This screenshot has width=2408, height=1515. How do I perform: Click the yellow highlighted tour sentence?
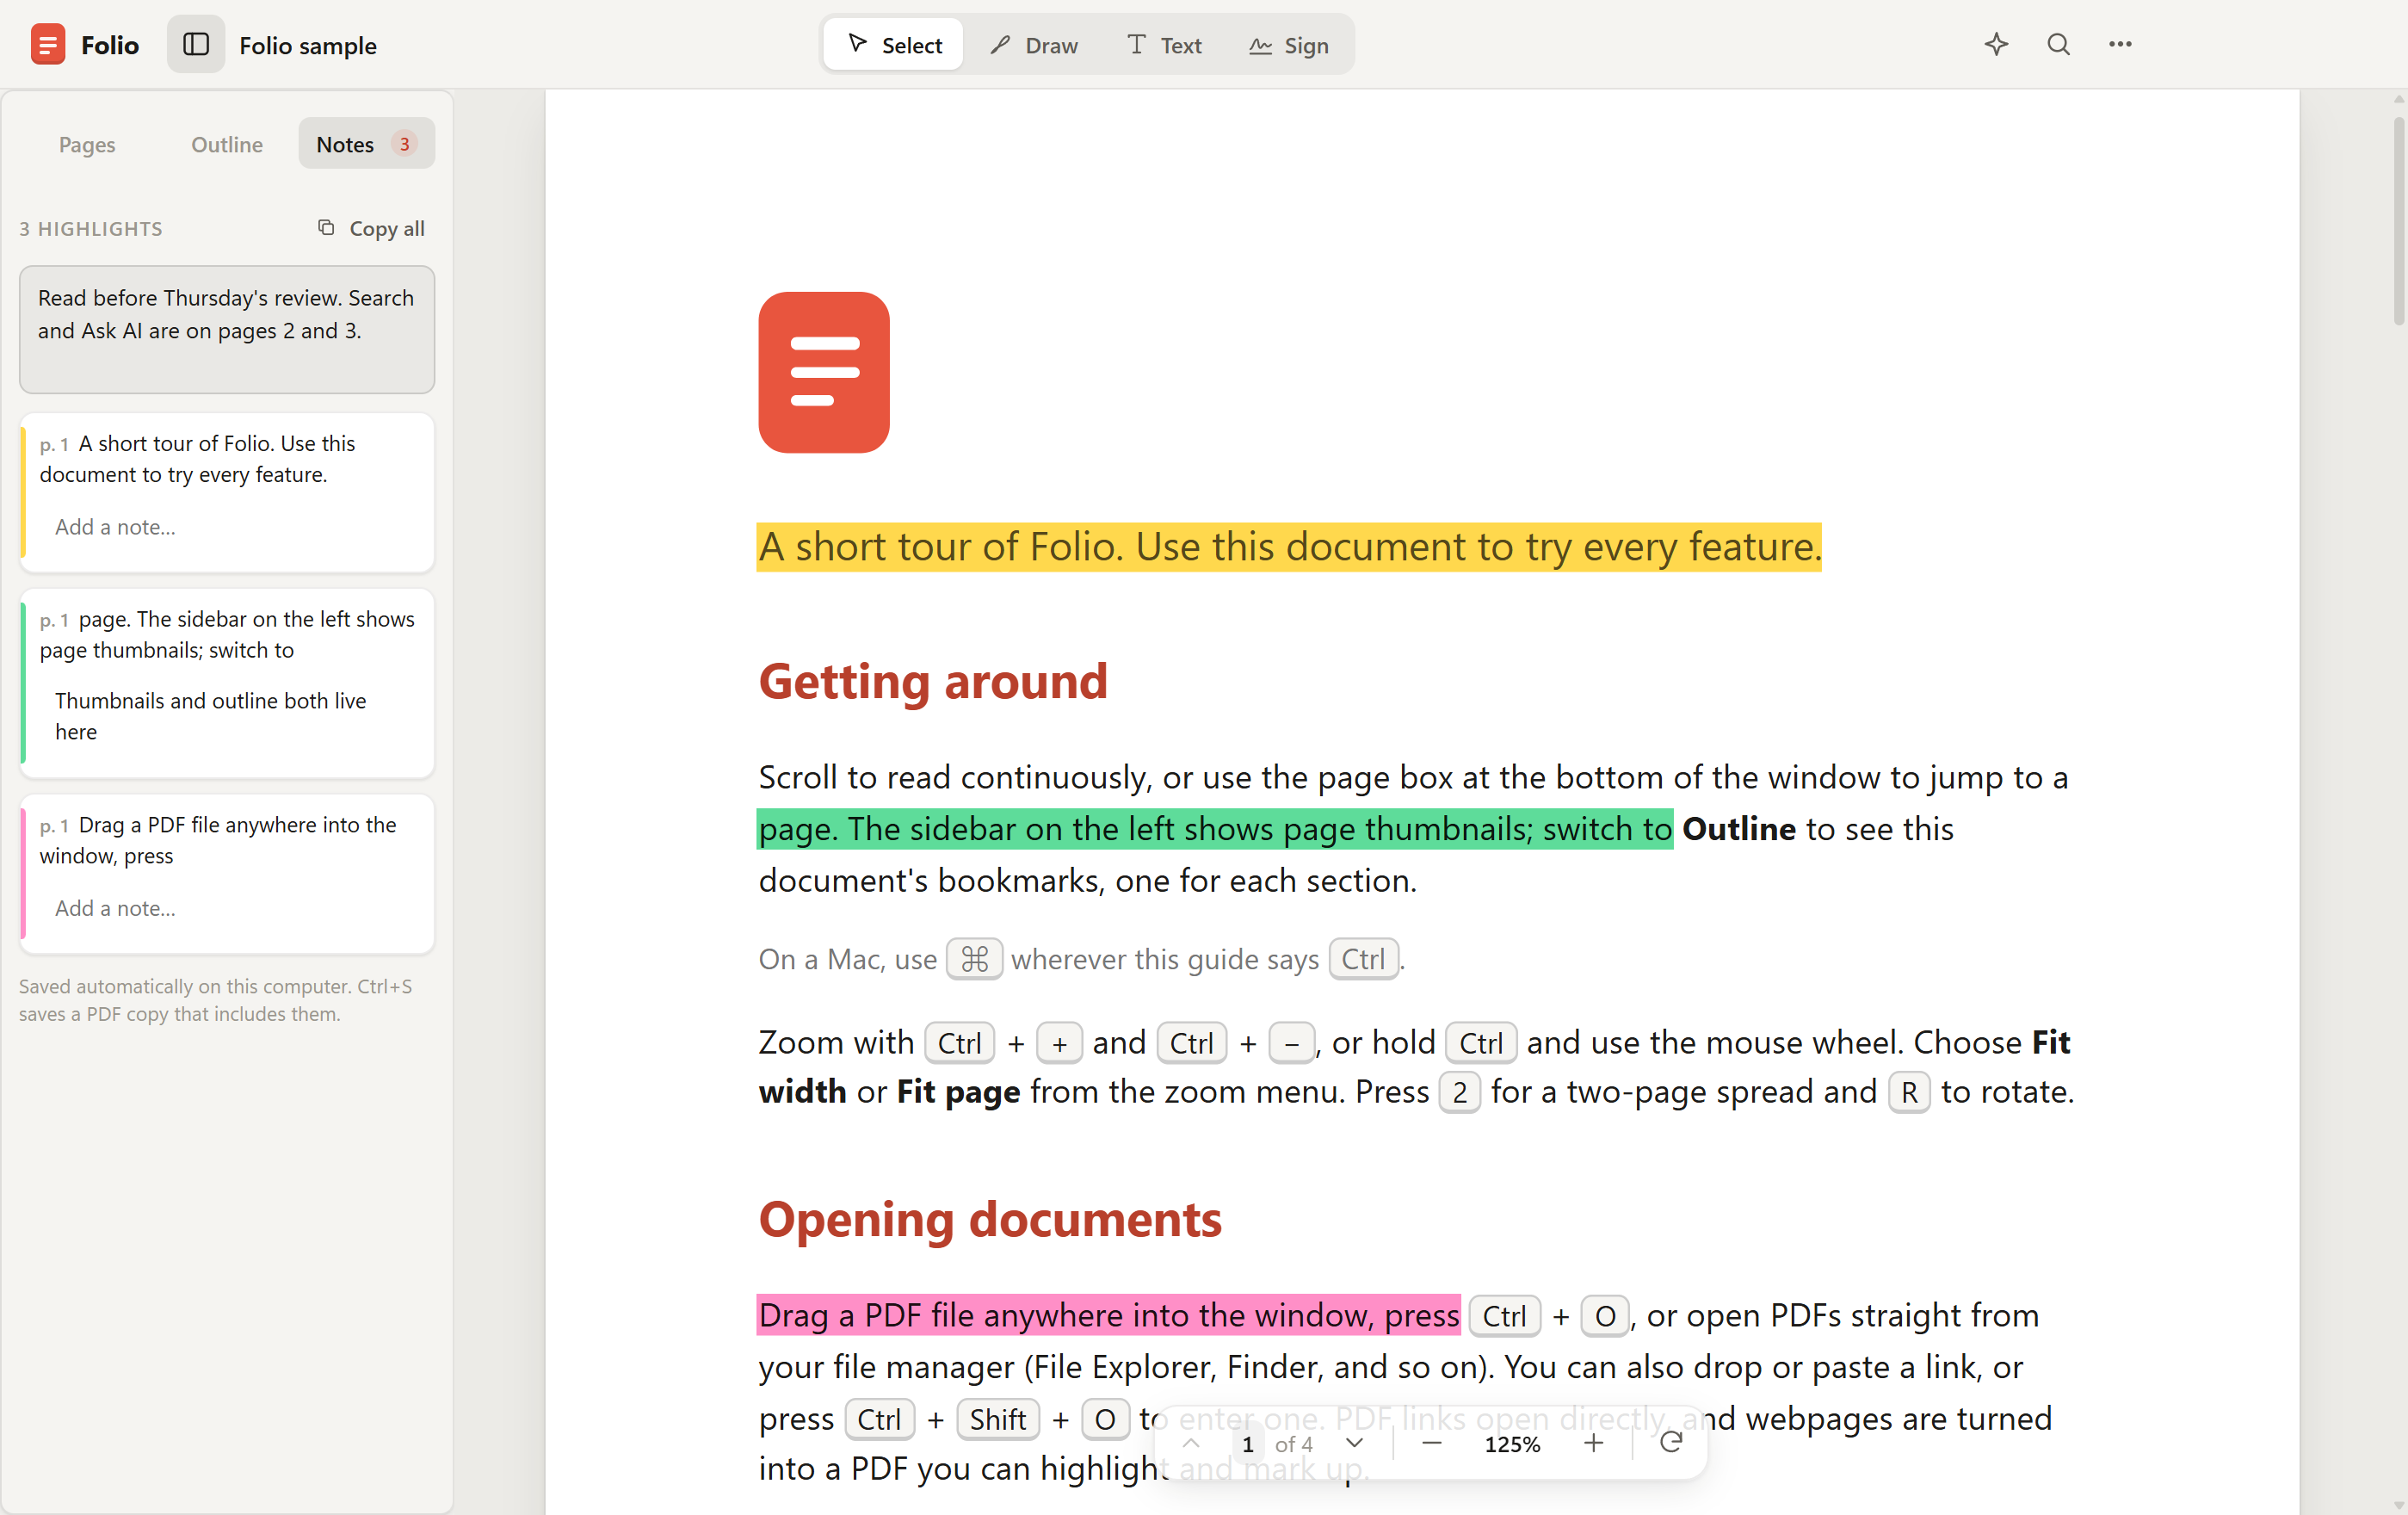click(1289, 547)
